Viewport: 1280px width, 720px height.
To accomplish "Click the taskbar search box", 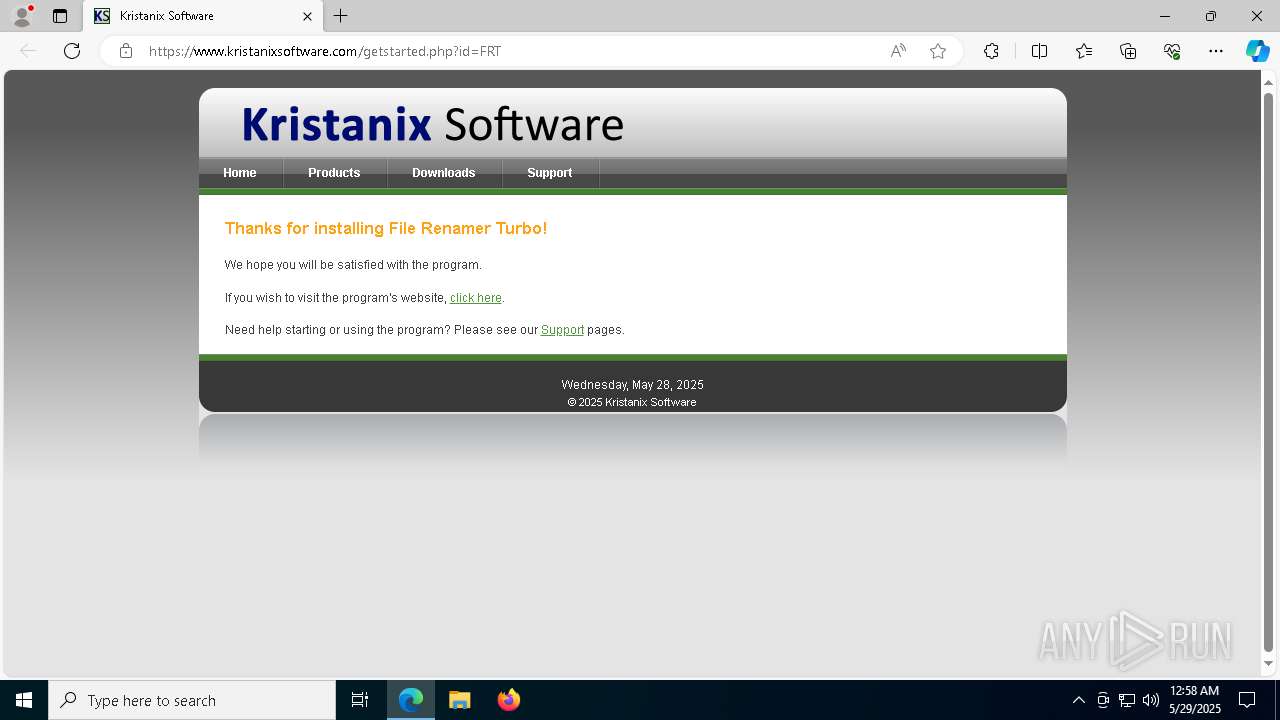I will pyautogui.click(x=192, y=700).
